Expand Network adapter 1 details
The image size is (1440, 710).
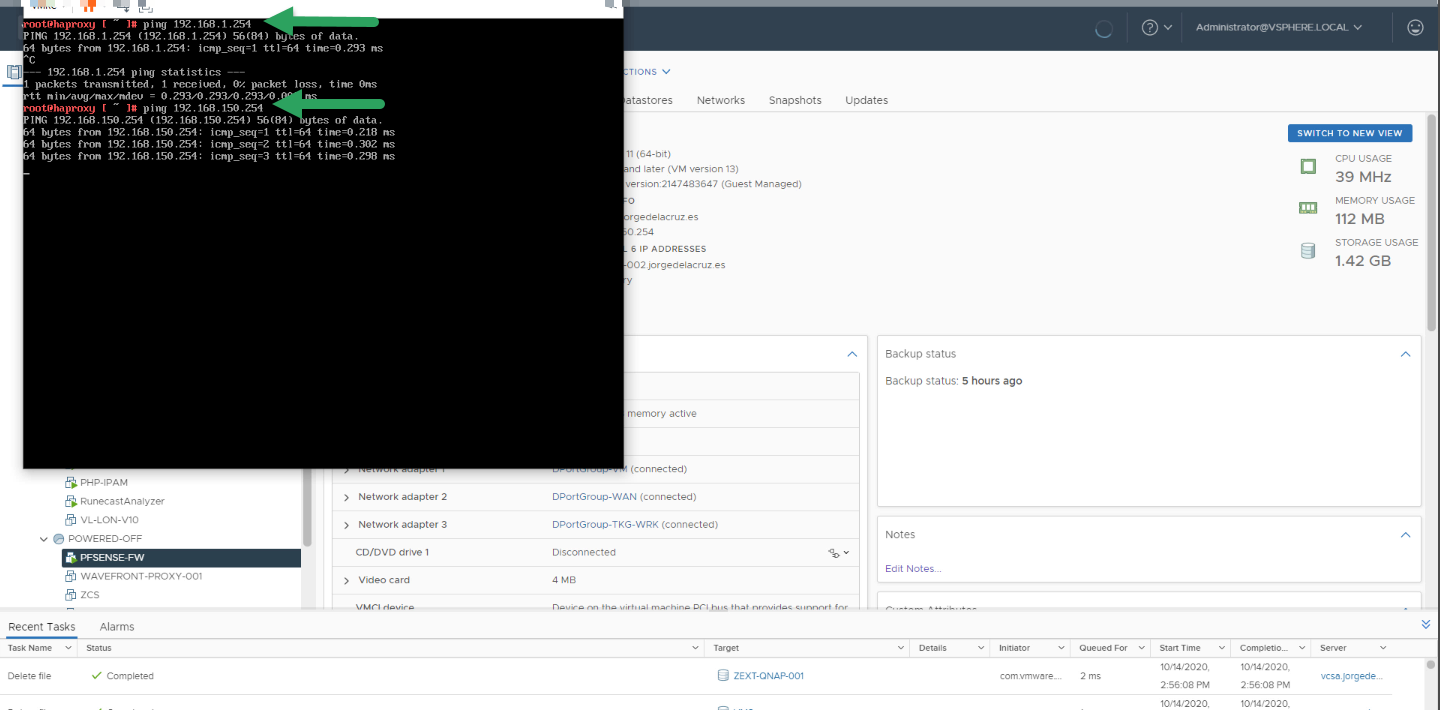click(347, 469)
